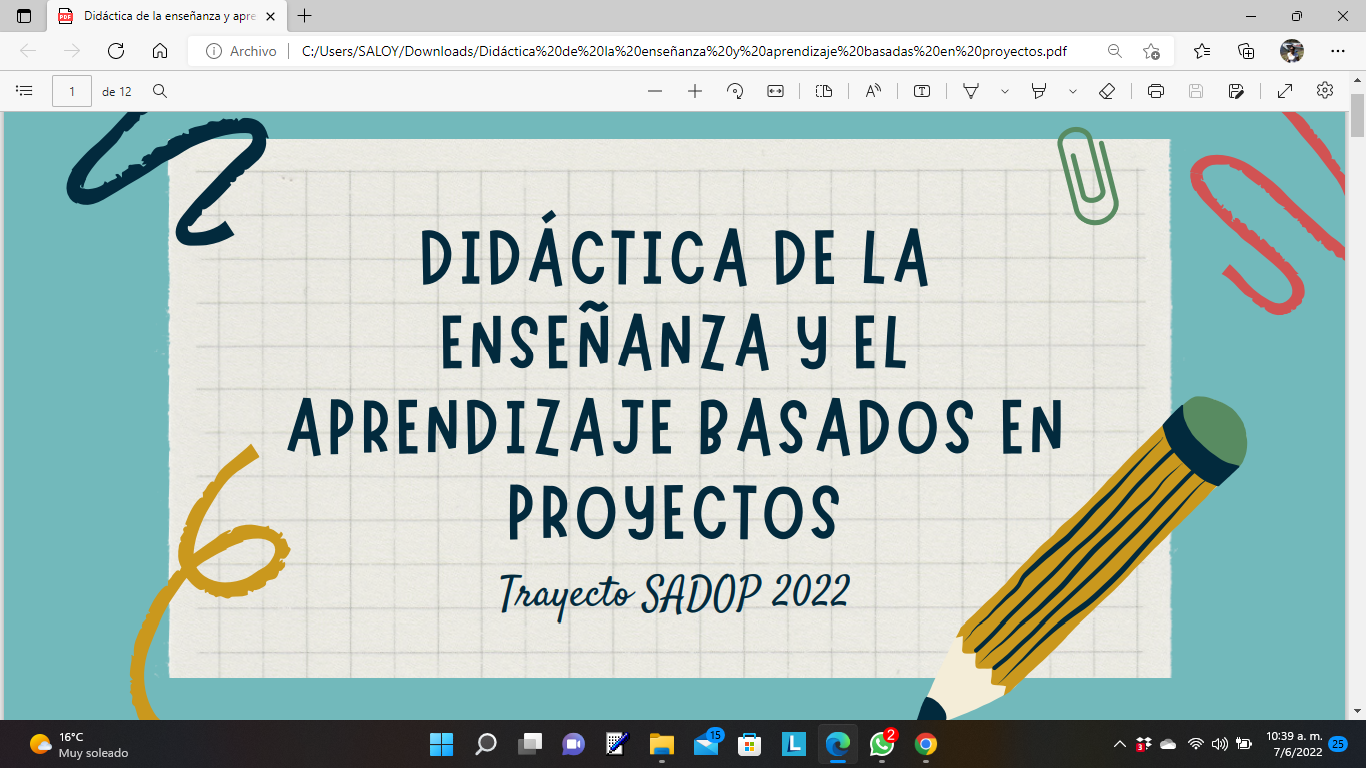This screenshot has height=768, width=1366.
Task: Pick the Erase annotation tool
Action: click(x=1106, y=90)
